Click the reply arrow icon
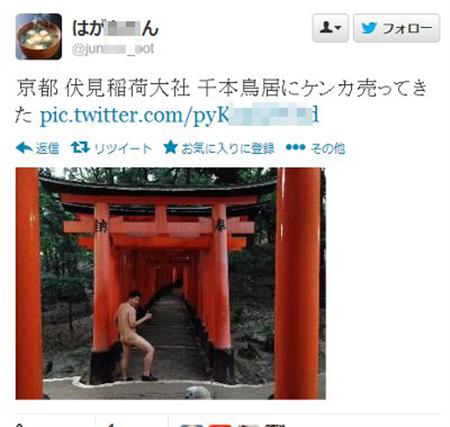The width and height of the screenshot is (450, 427). point(24,148)
